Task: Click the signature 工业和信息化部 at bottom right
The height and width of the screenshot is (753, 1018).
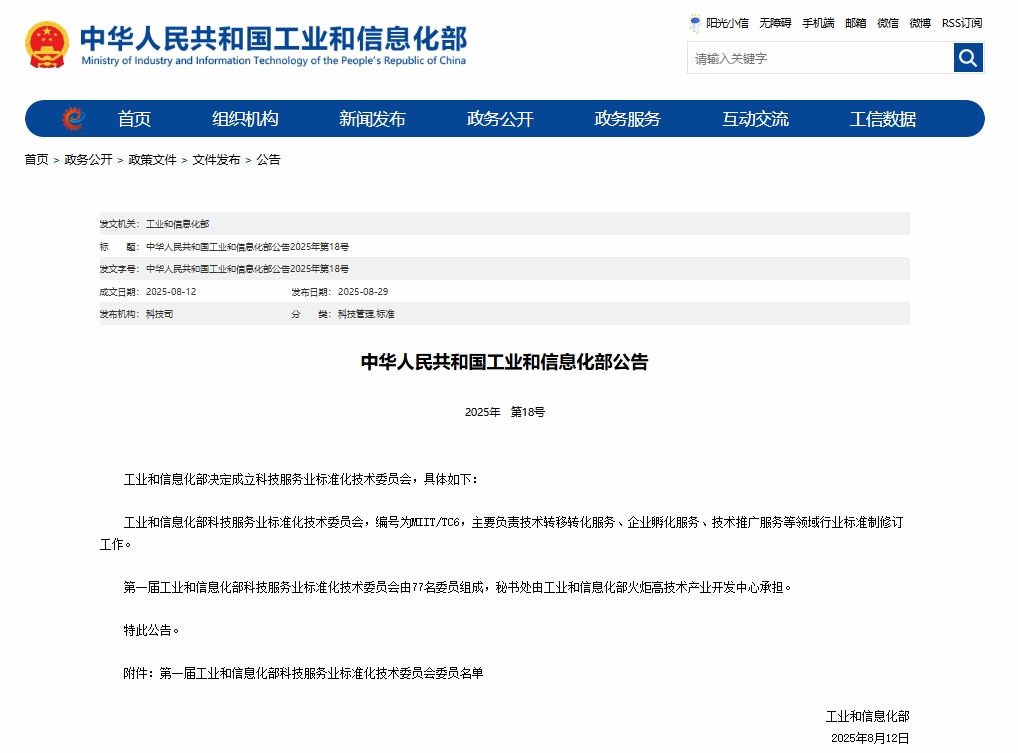Action: (x=867, y=717)
